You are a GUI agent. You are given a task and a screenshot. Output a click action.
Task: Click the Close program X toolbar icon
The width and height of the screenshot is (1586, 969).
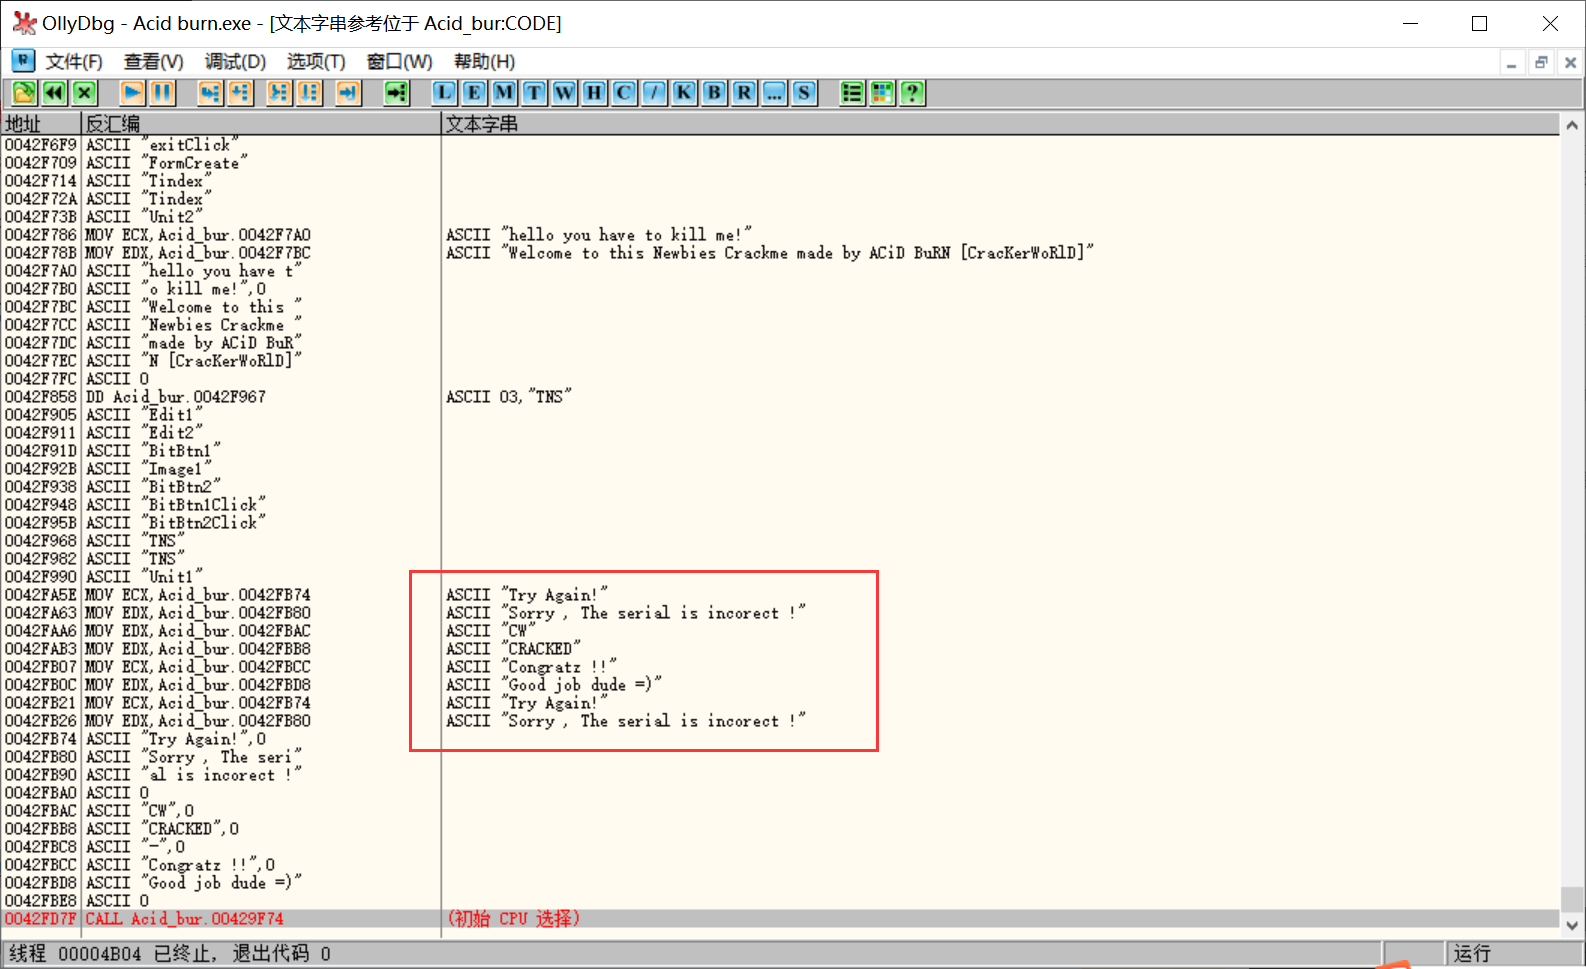(x=85, y=93)
